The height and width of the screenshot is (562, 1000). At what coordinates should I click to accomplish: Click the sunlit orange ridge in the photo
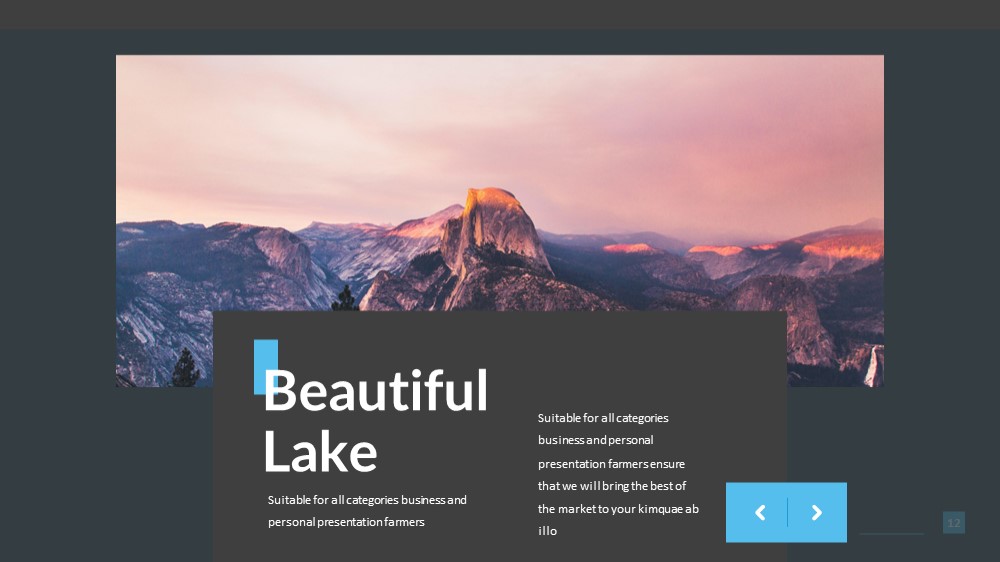(x=842, y=246)
